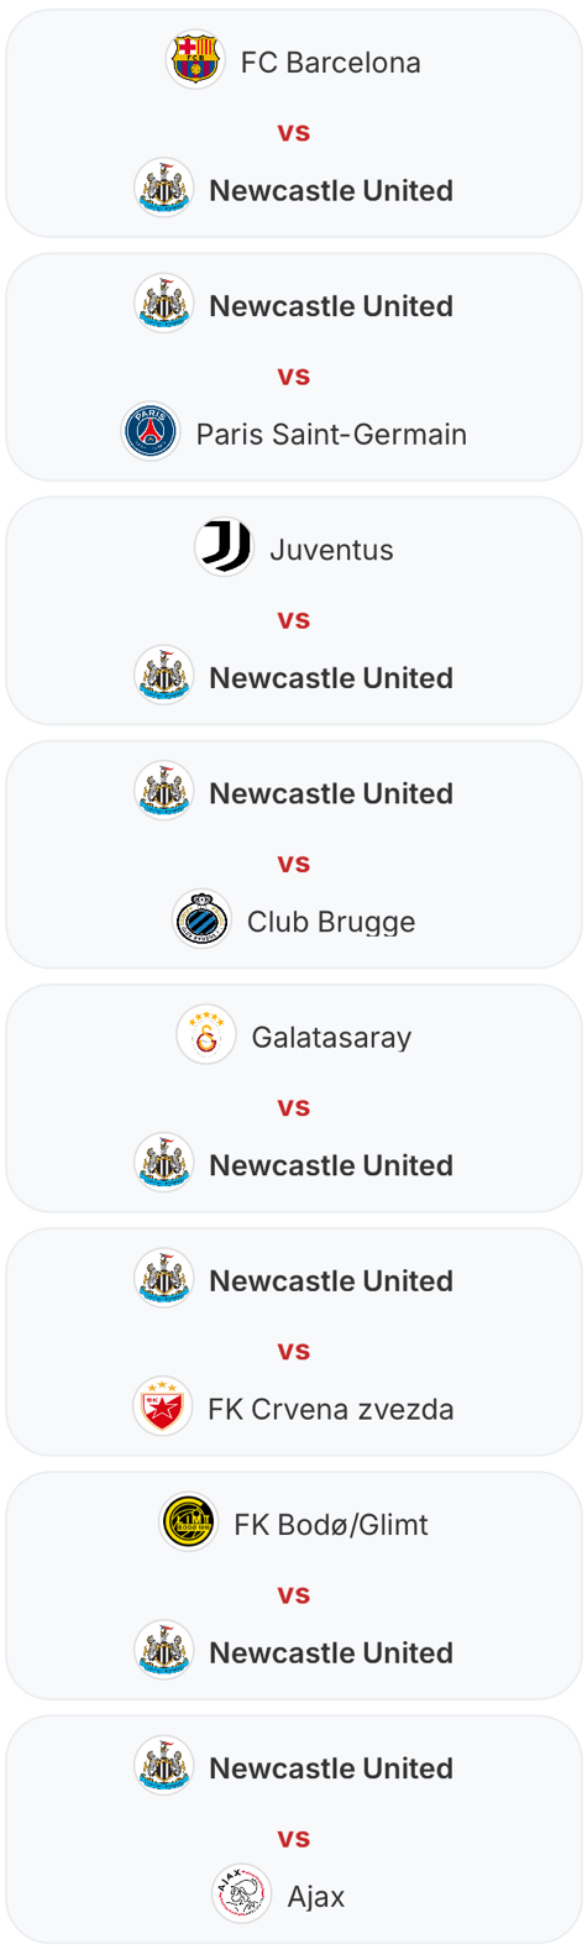587x1946 pixels.
Task: Open the Club Brugge team name
Action: point(331,921)
